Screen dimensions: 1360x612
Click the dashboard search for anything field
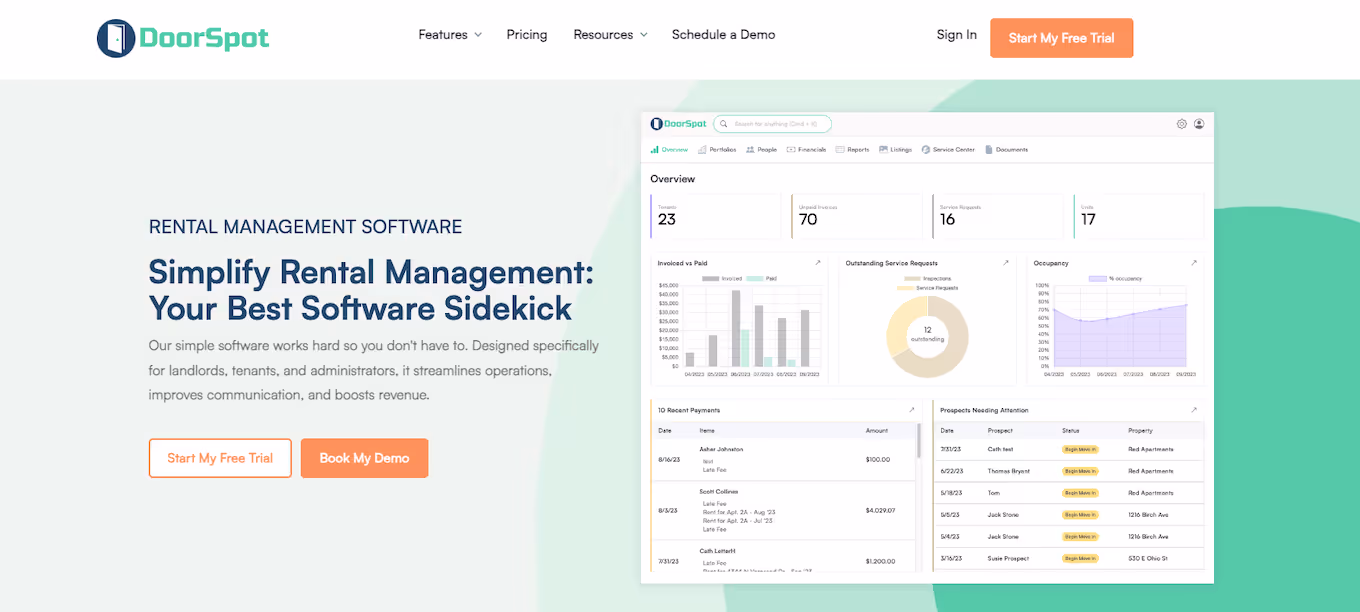tap(772, 124)
